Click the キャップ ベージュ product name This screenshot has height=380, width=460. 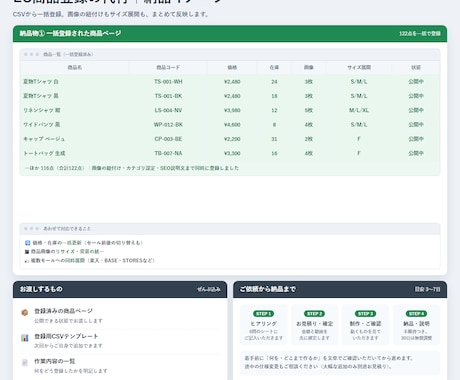point(44,139)
